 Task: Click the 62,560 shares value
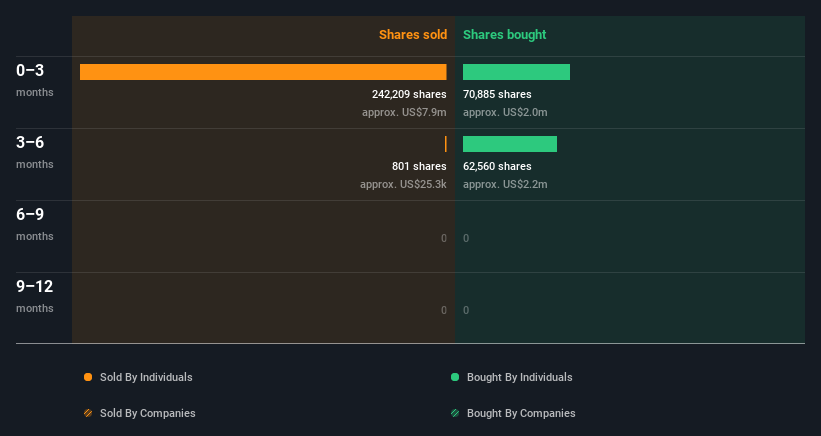497,166
